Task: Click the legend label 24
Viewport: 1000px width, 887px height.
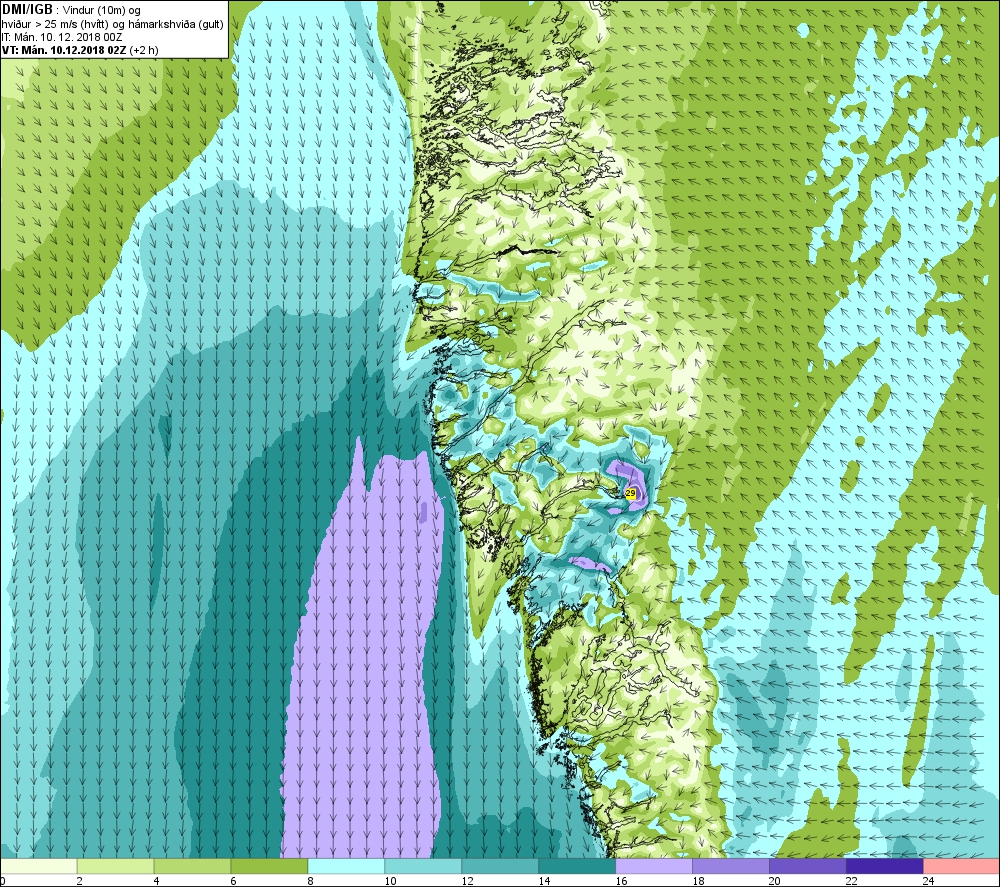Action: (x=929, y=881)
